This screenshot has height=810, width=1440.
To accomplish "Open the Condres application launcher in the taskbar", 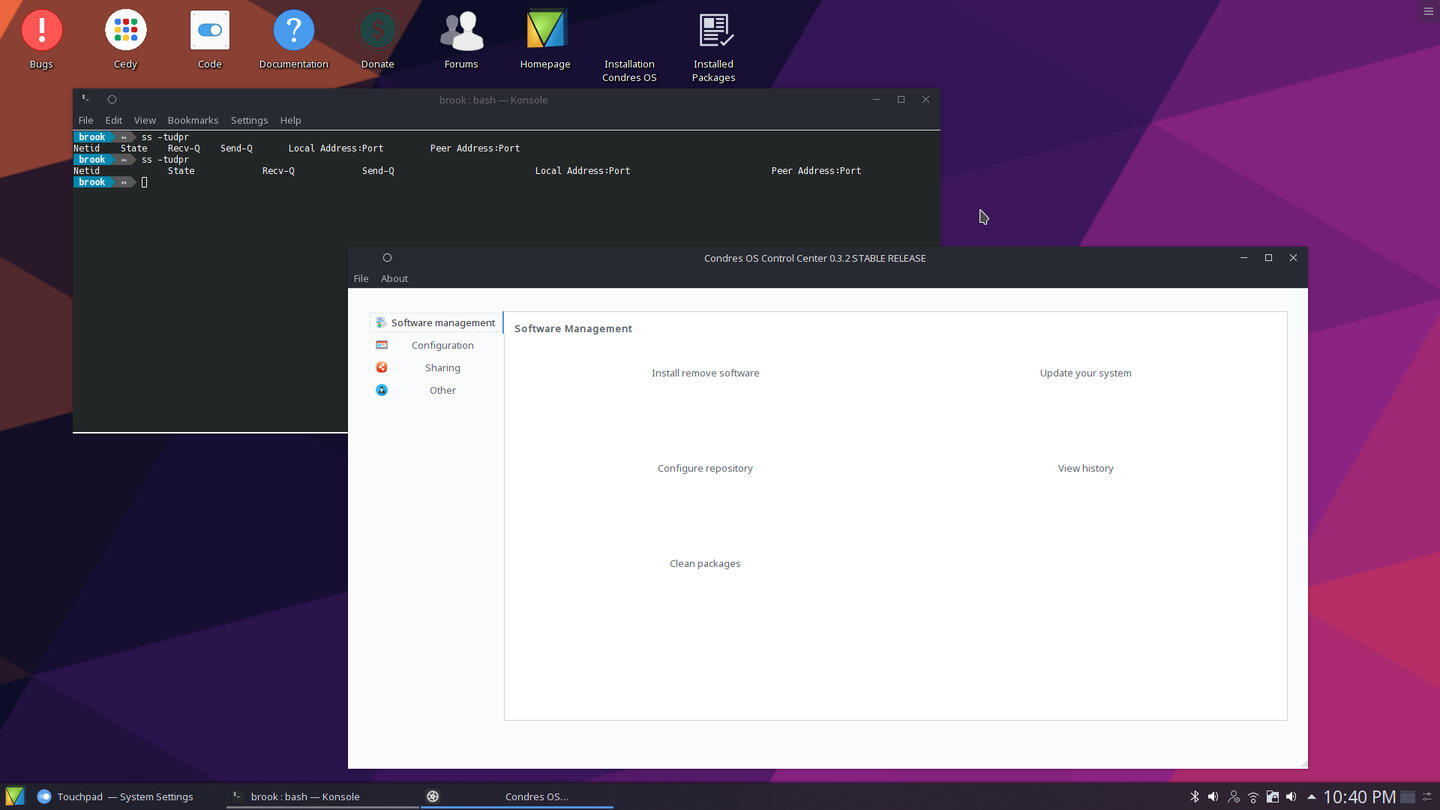I will [x=14, y=796].
